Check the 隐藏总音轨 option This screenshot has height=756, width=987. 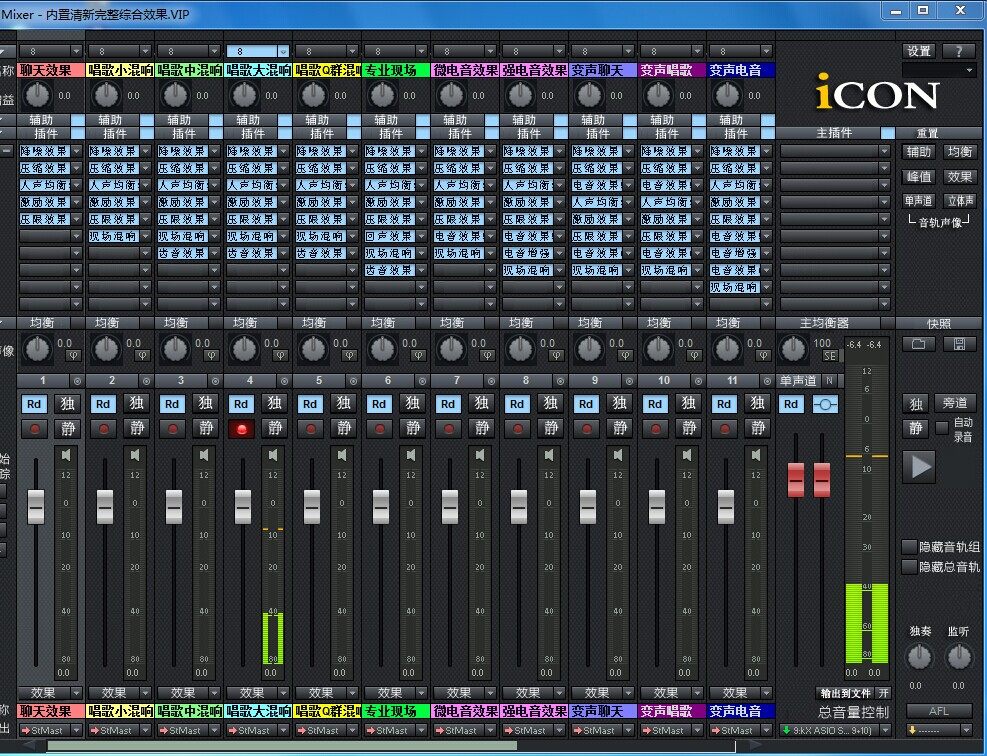[909, 567]
